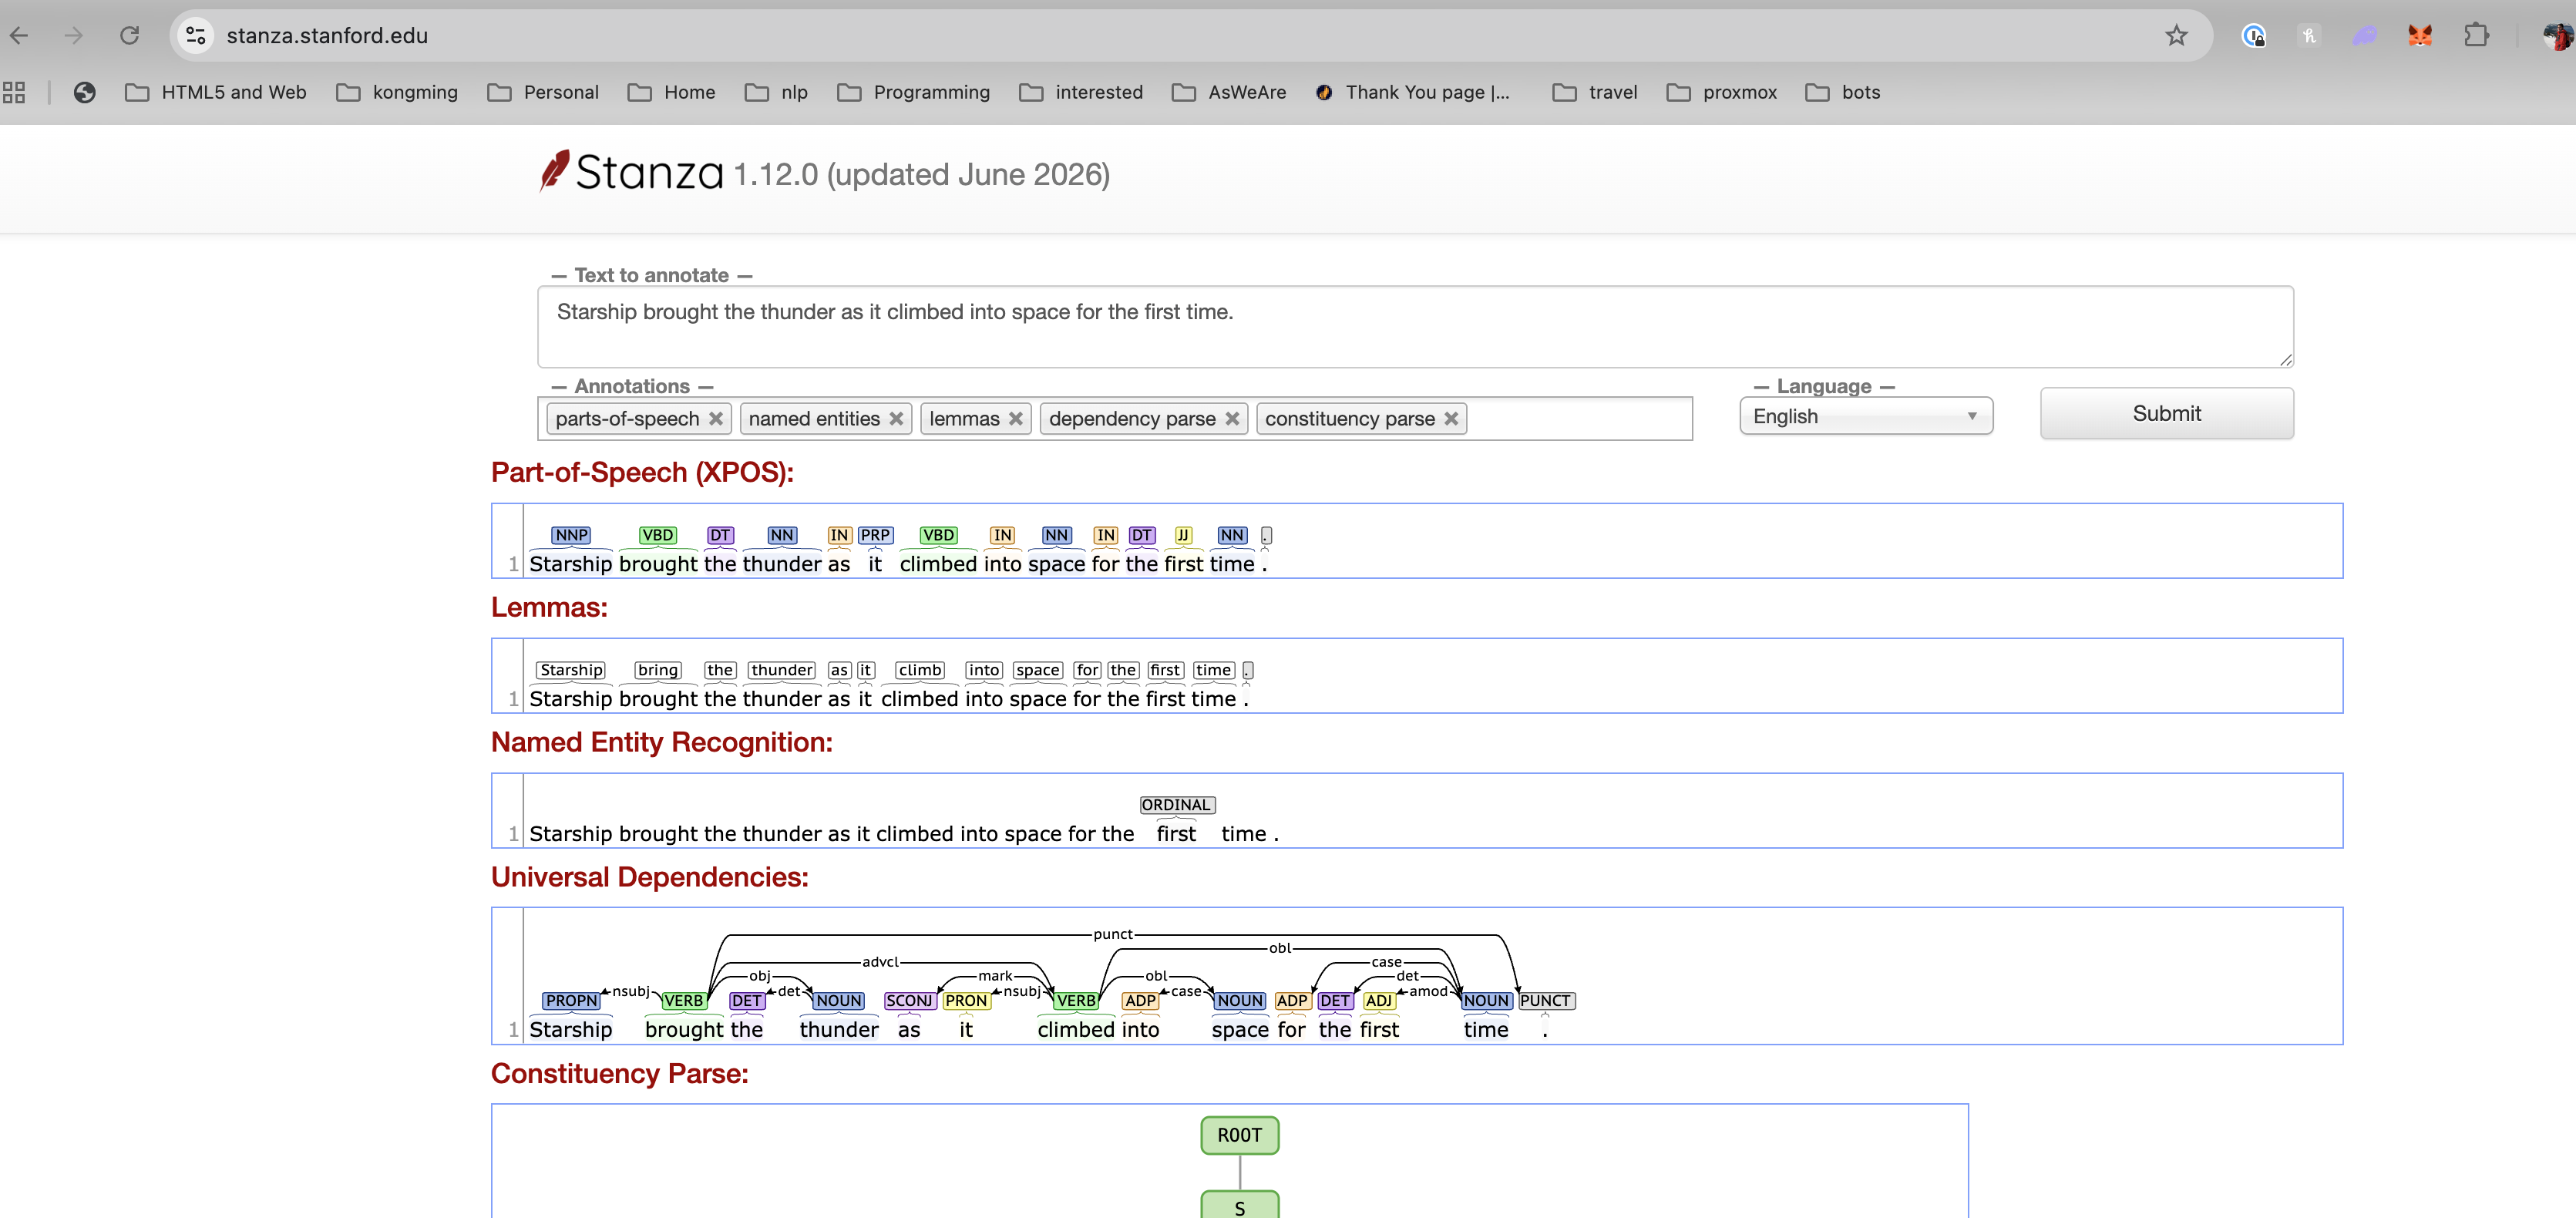Expand the nlp bookmarks folder

[x=777, y=92]
